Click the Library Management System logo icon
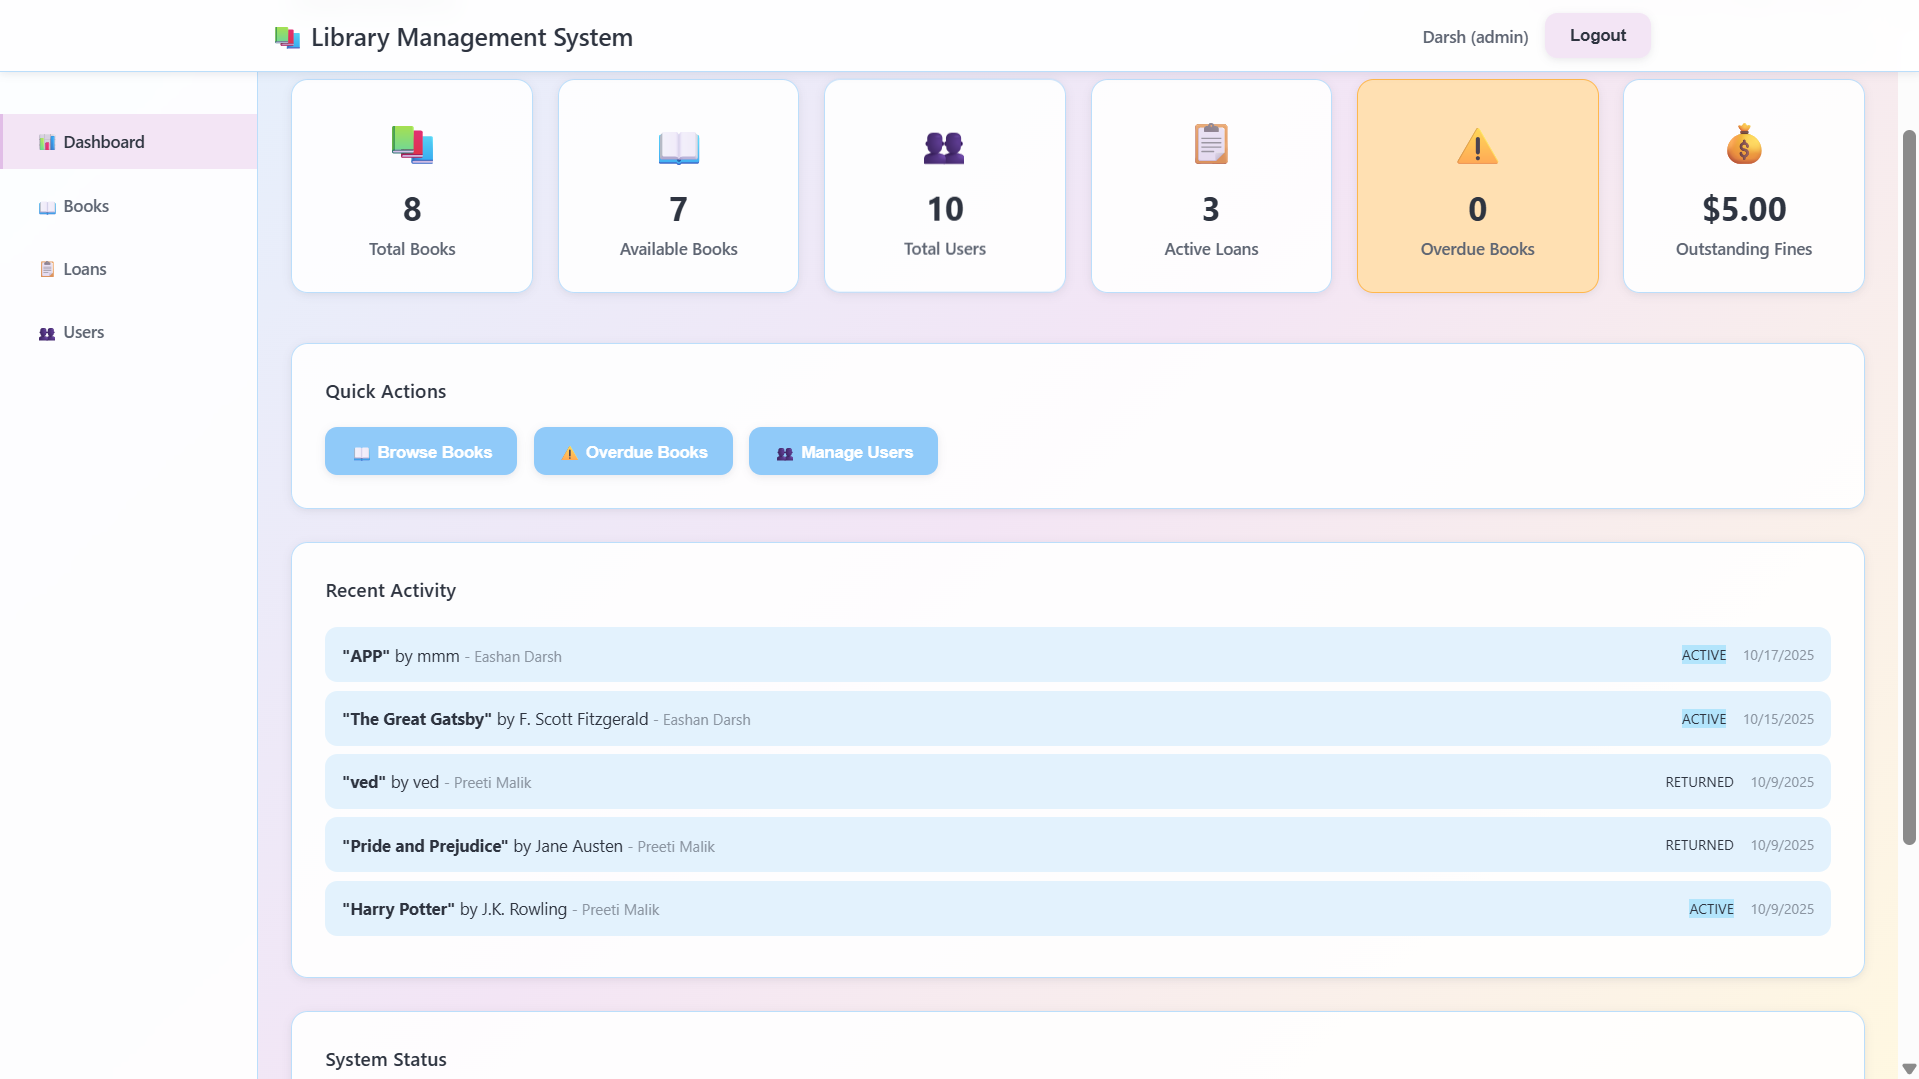This screenshot has width=1919, height=1079. click(287, 38)
